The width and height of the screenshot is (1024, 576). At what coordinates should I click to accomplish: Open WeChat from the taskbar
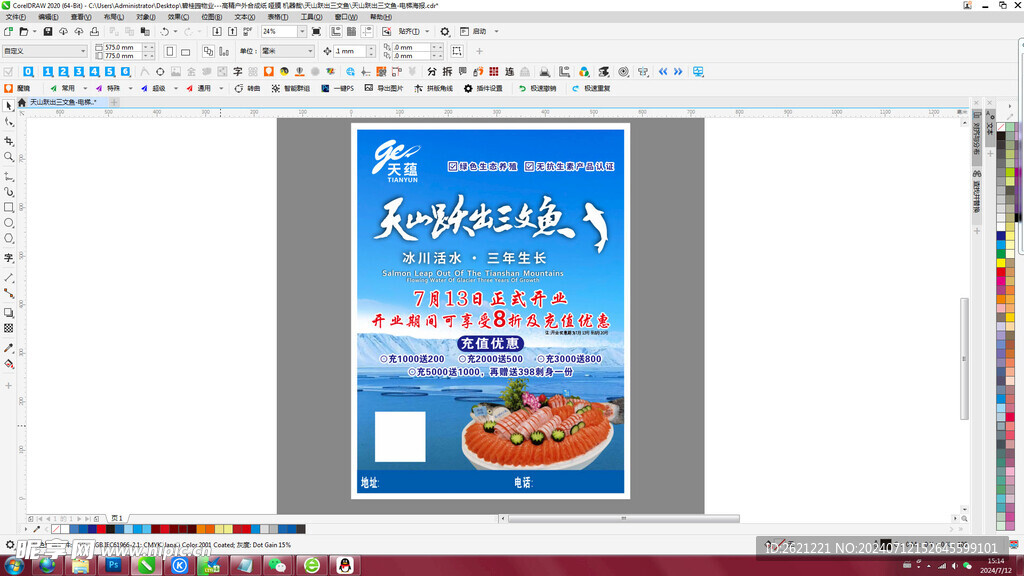coord(278,565)
